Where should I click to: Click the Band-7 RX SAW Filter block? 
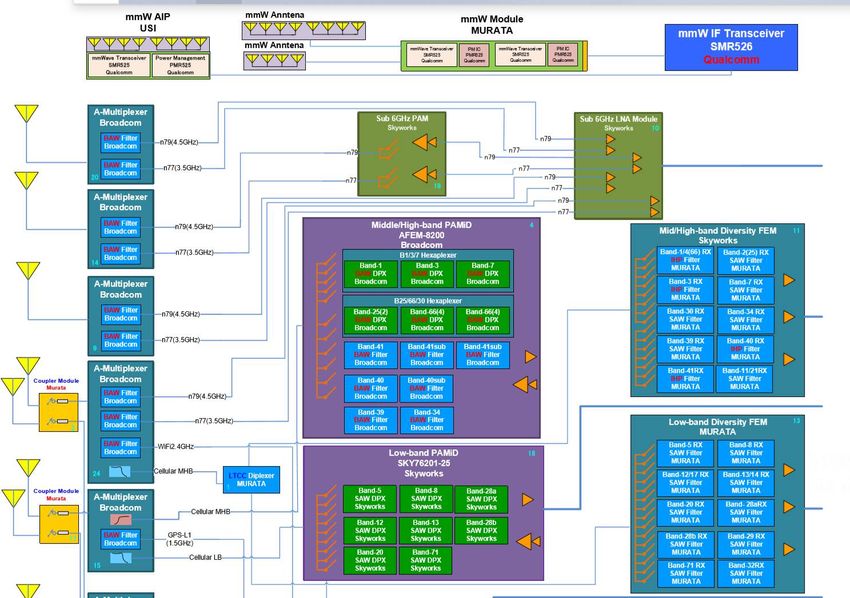point(745,290)
